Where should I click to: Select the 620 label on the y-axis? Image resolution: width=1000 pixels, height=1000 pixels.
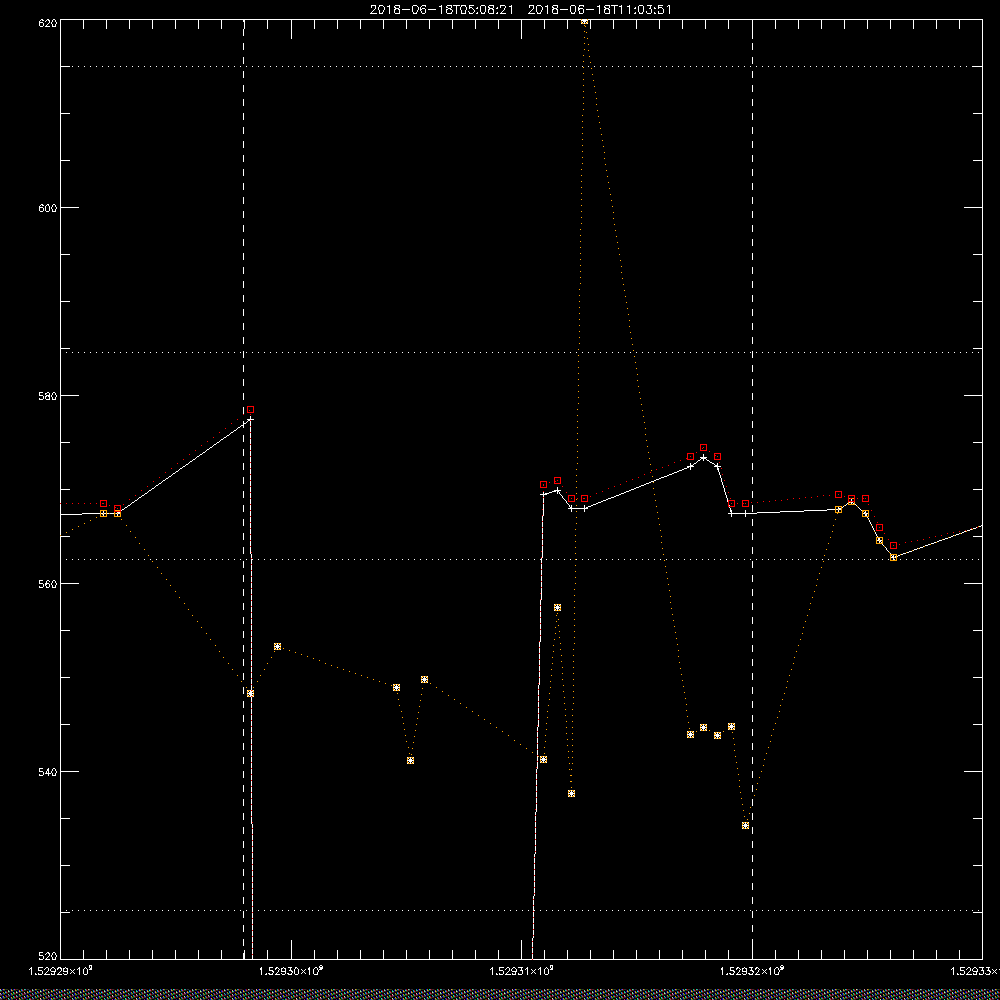click(49, 24)
